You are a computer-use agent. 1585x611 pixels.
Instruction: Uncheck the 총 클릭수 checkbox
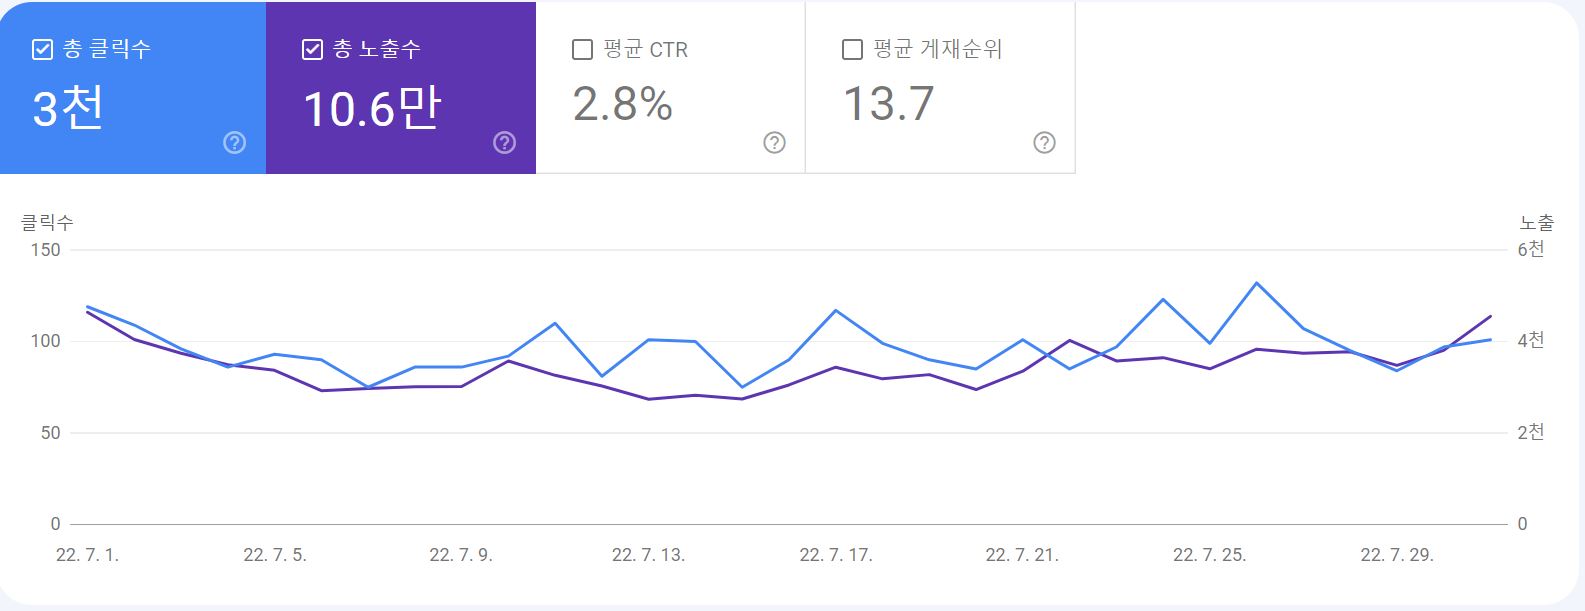(42, 49)
